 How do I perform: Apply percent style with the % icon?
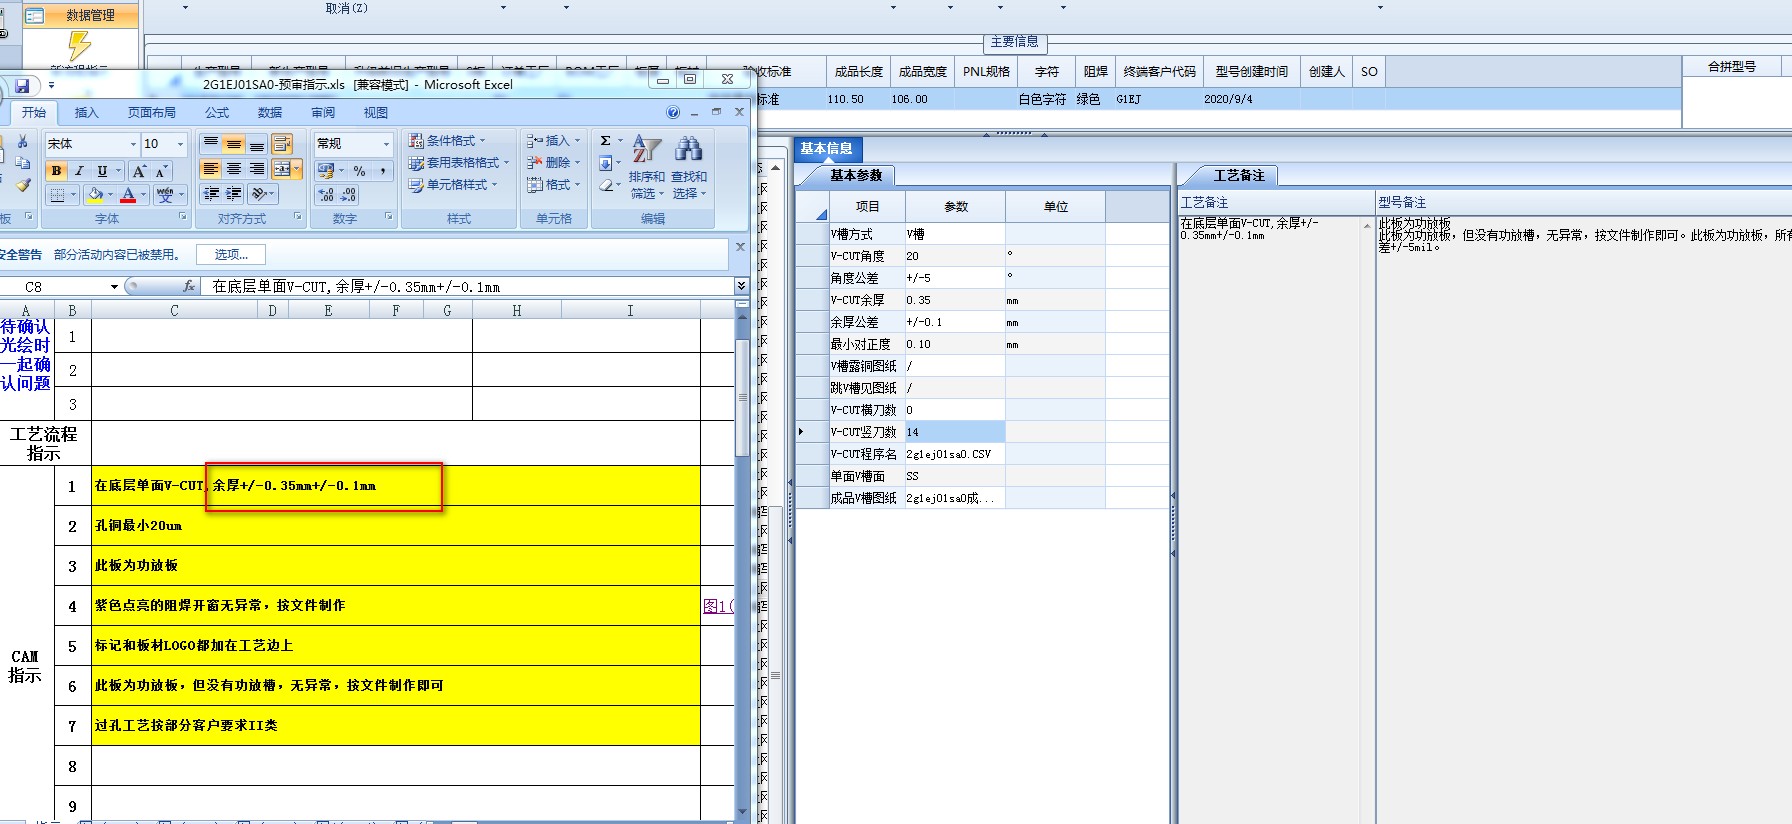click(359, 171)
